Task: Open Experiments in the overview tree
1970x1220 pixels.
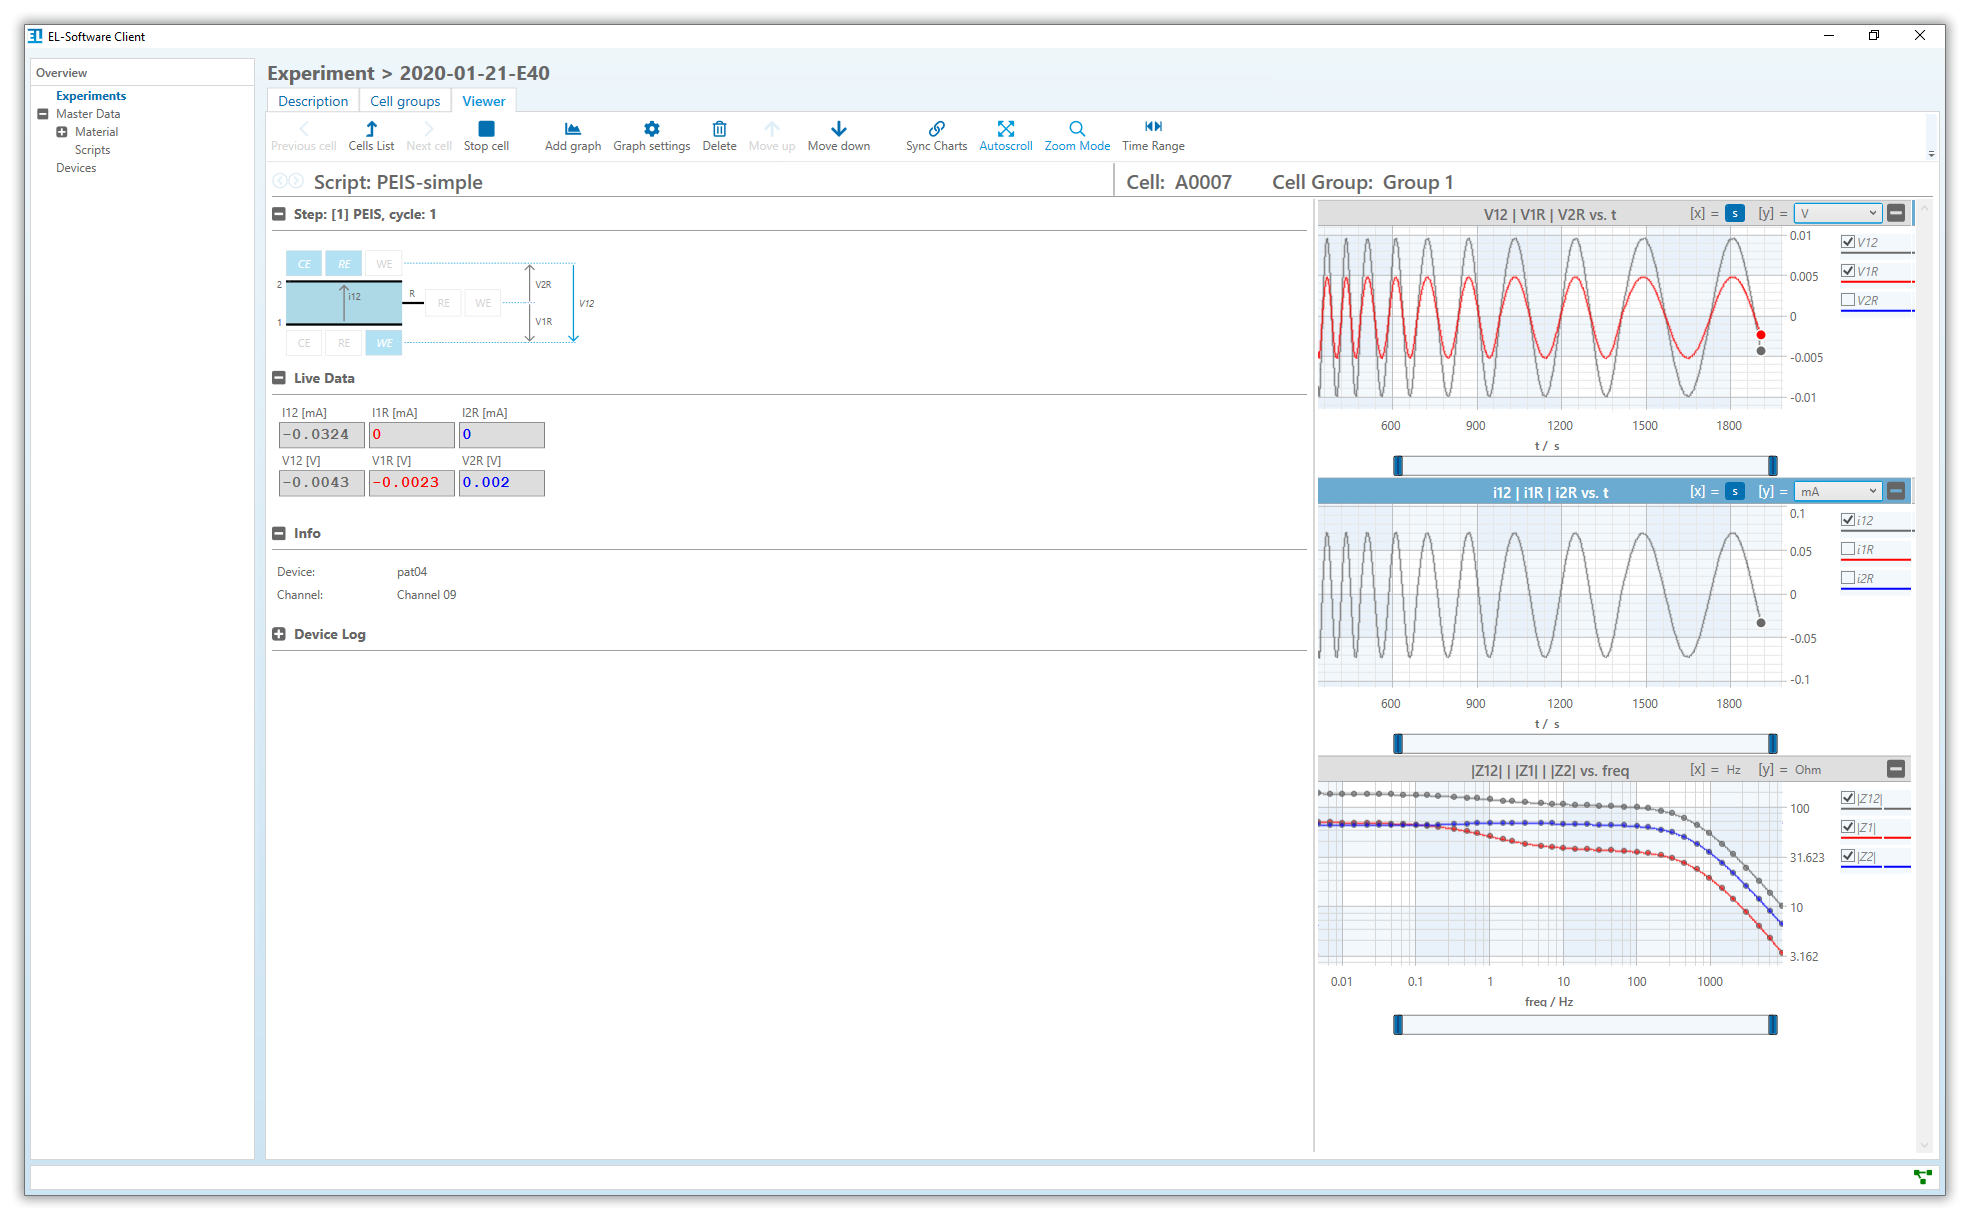Action: 91,96
